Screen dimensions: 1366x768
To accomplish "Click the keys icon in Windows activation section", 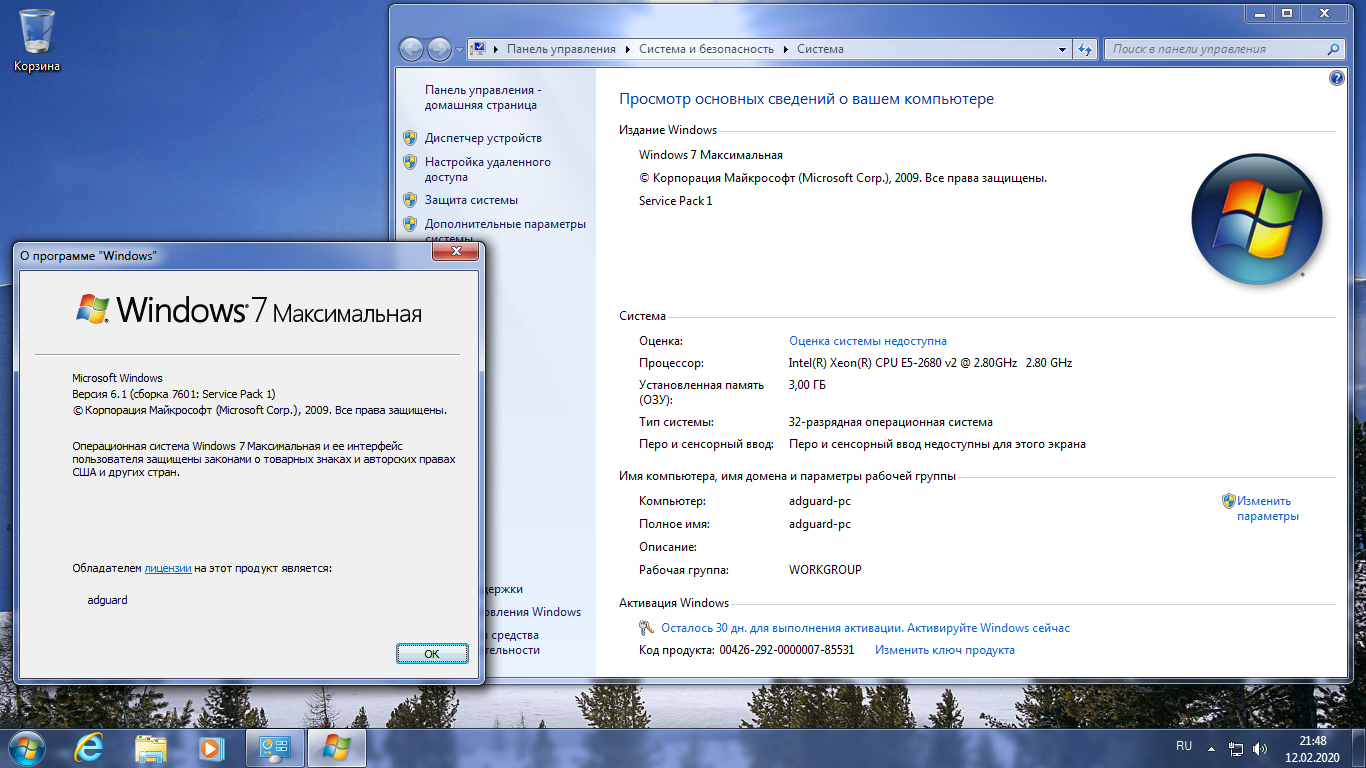I will point(646,628).
